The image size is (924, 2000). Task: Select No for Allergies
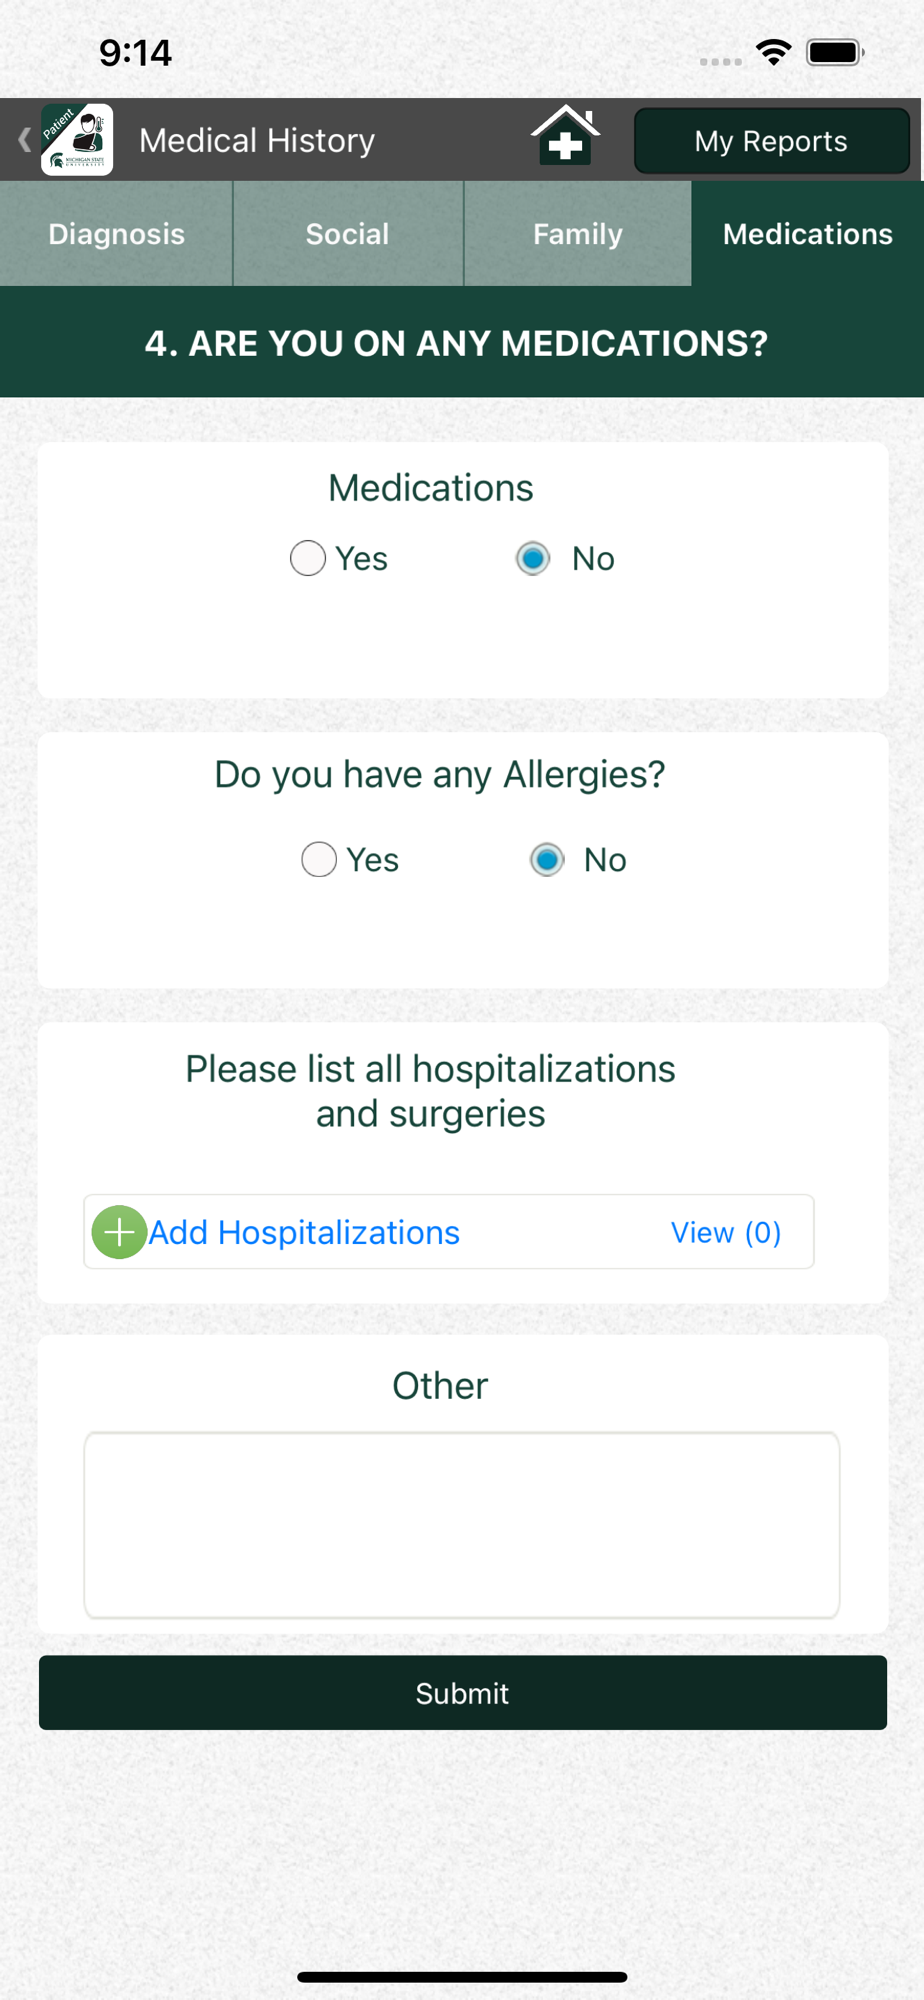coord(547,859)
